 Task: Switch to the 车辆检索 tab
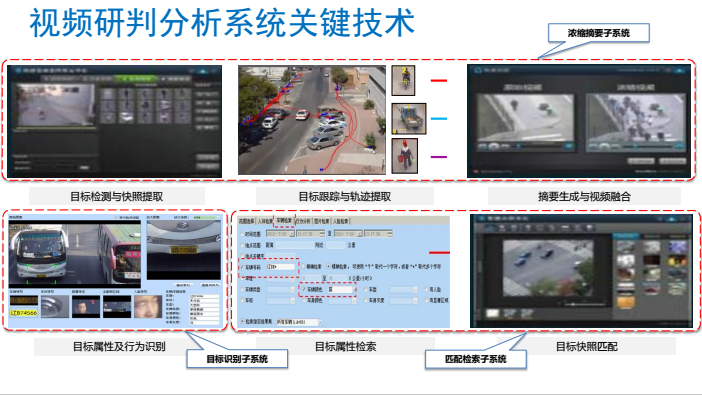click(x=284, y=220)
